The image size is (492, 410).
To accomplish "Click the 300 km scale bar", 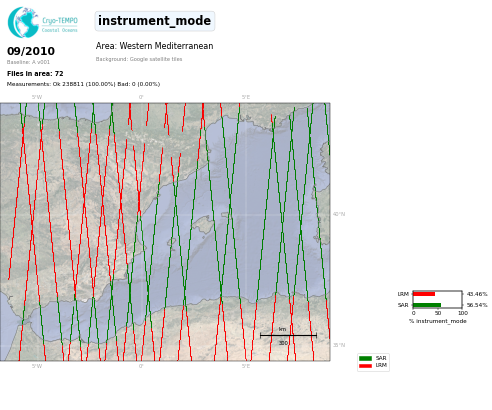I will (288, 336).
